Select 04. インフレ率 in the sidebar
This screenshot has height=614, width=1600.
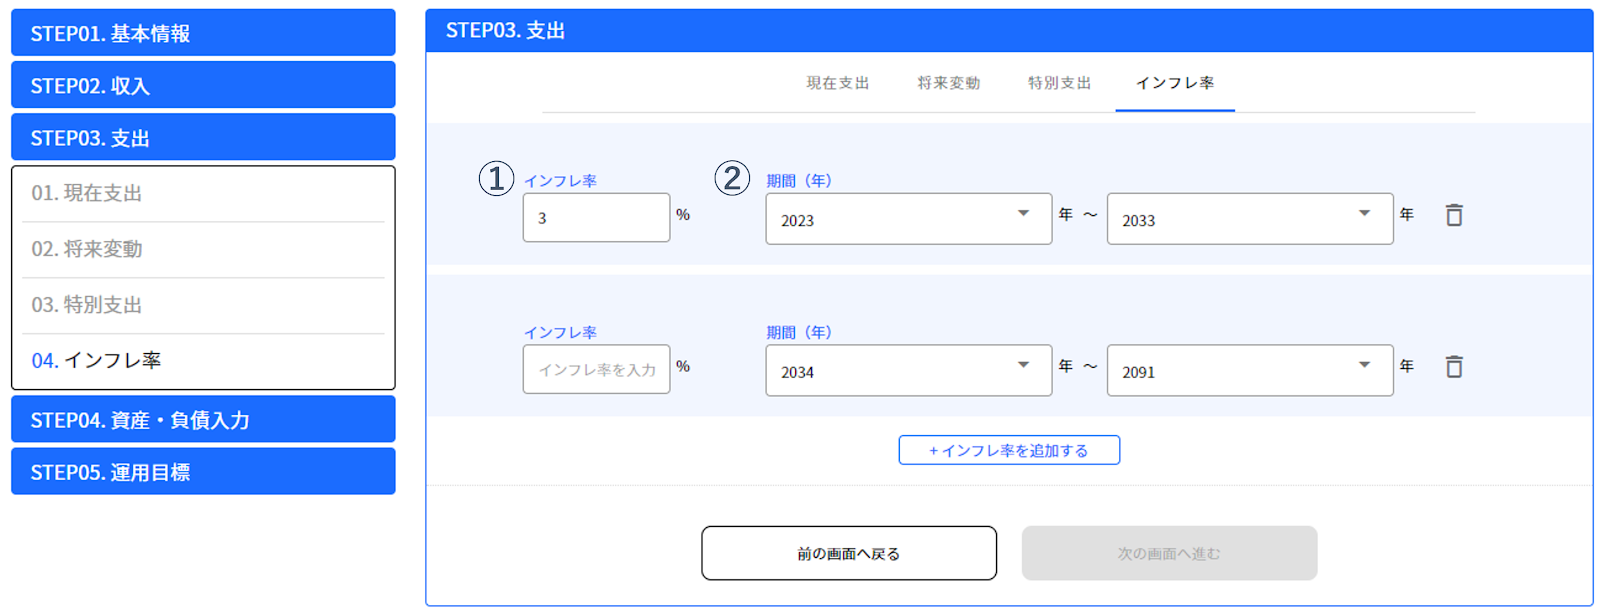click(203, 361)
